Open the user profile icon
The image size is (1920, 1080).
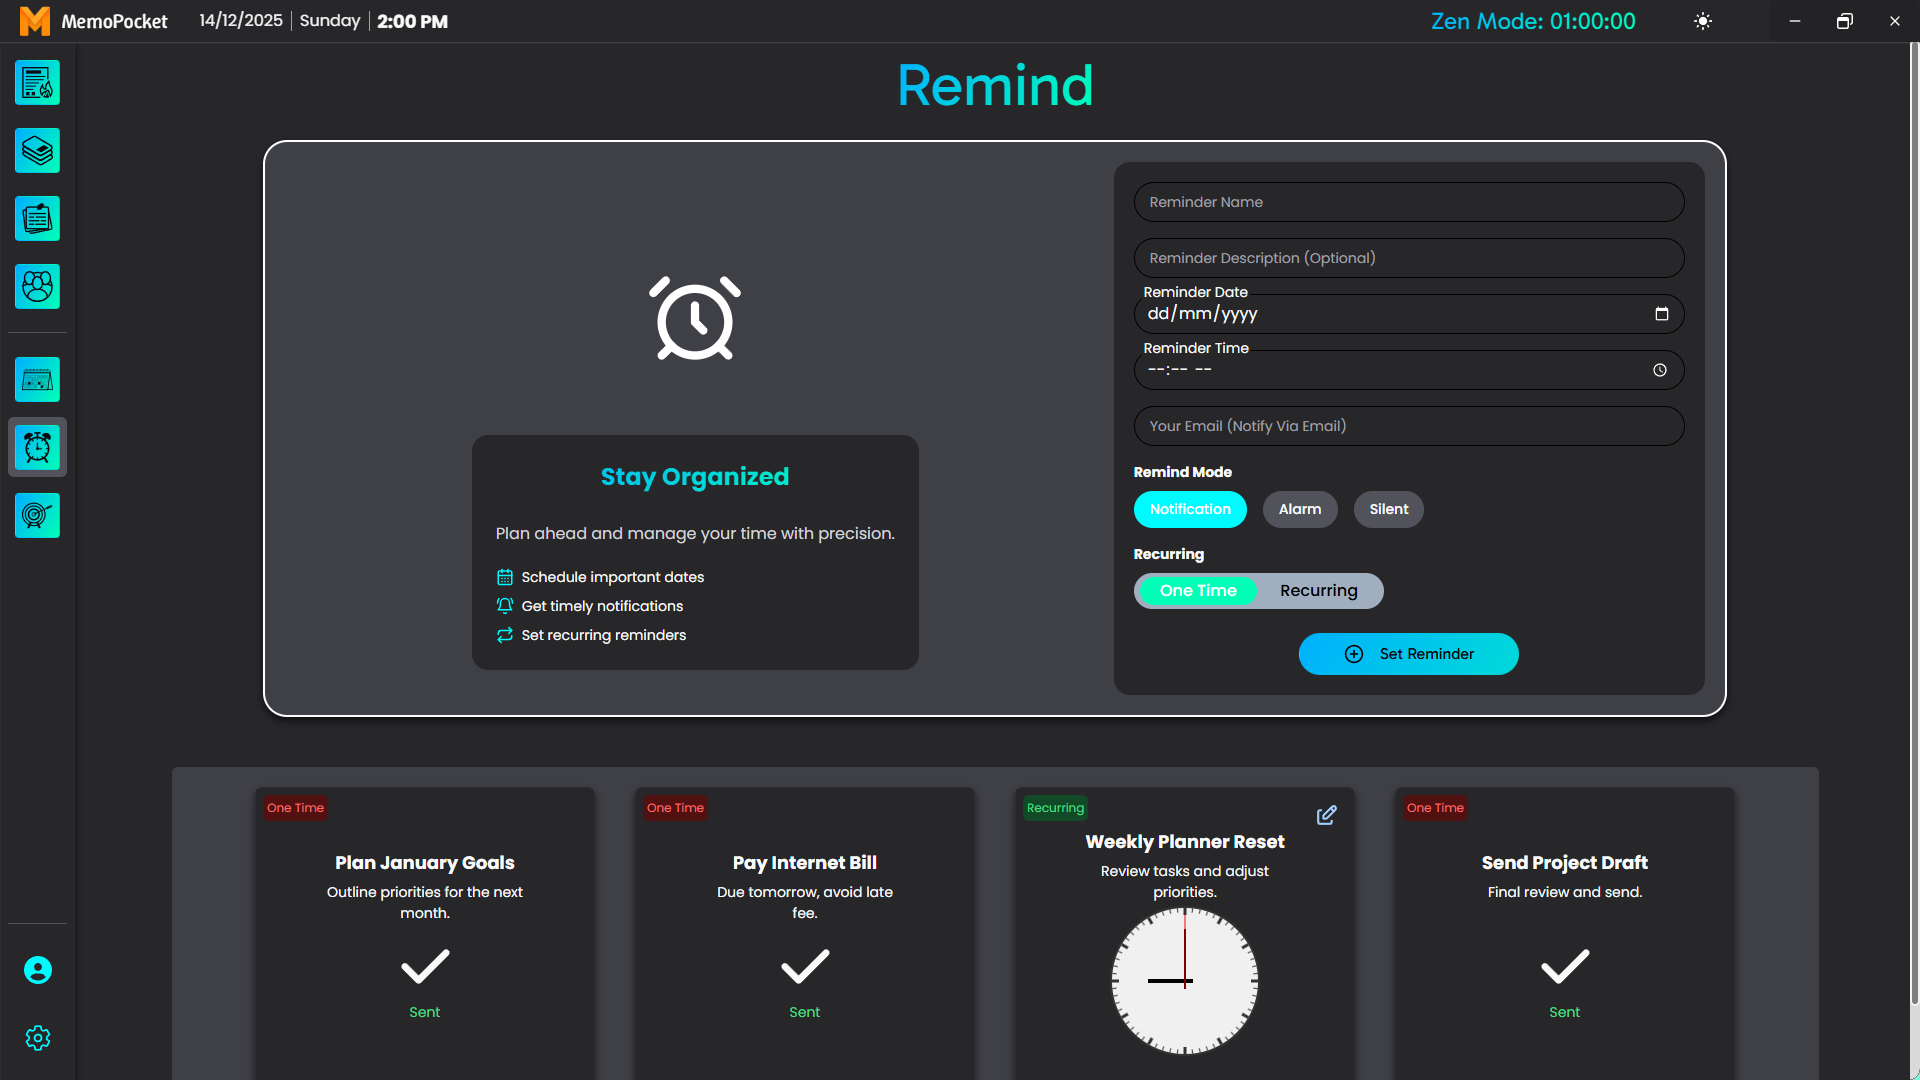38,970
